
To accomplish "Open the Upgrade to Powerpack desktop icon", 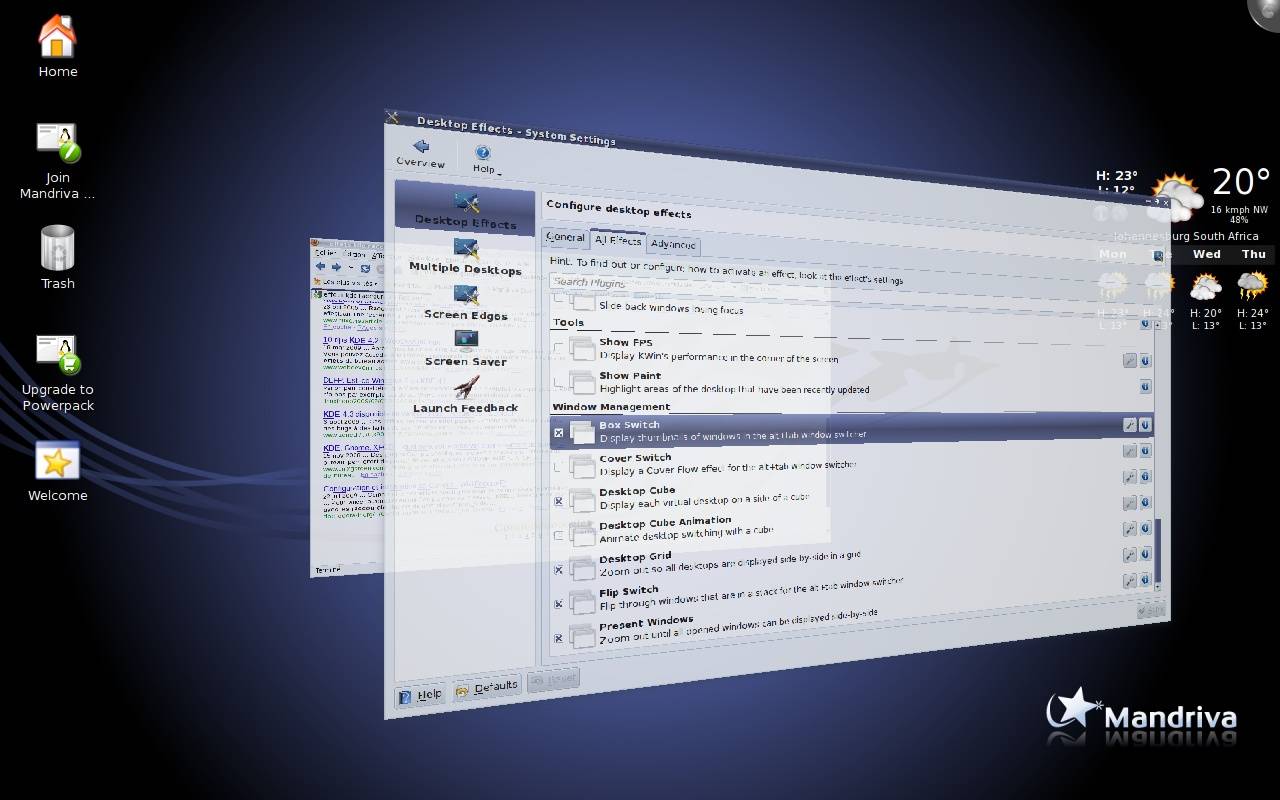I will click(x=58, y=372).
